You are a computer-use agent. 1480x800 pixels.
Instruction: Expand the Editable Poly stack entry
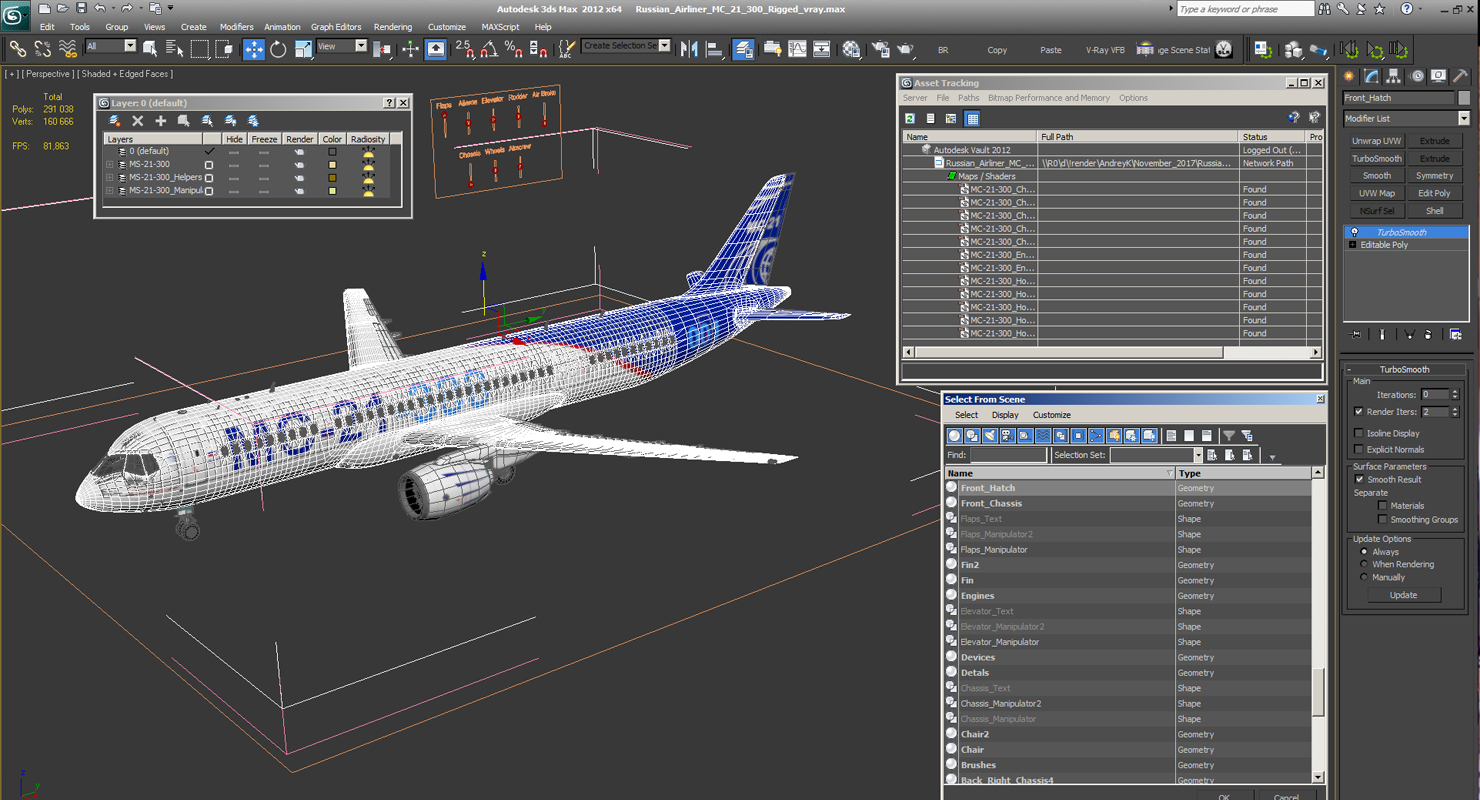(x=1353, y=244)
